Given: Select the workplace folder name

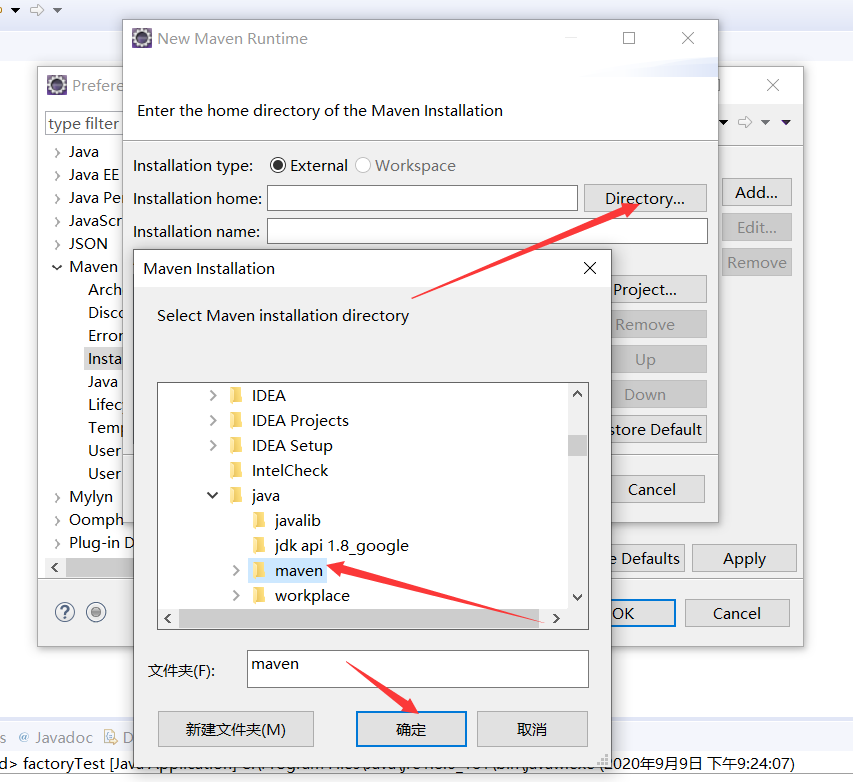Looking at the screenshot, I should click(x=312, y=596).
